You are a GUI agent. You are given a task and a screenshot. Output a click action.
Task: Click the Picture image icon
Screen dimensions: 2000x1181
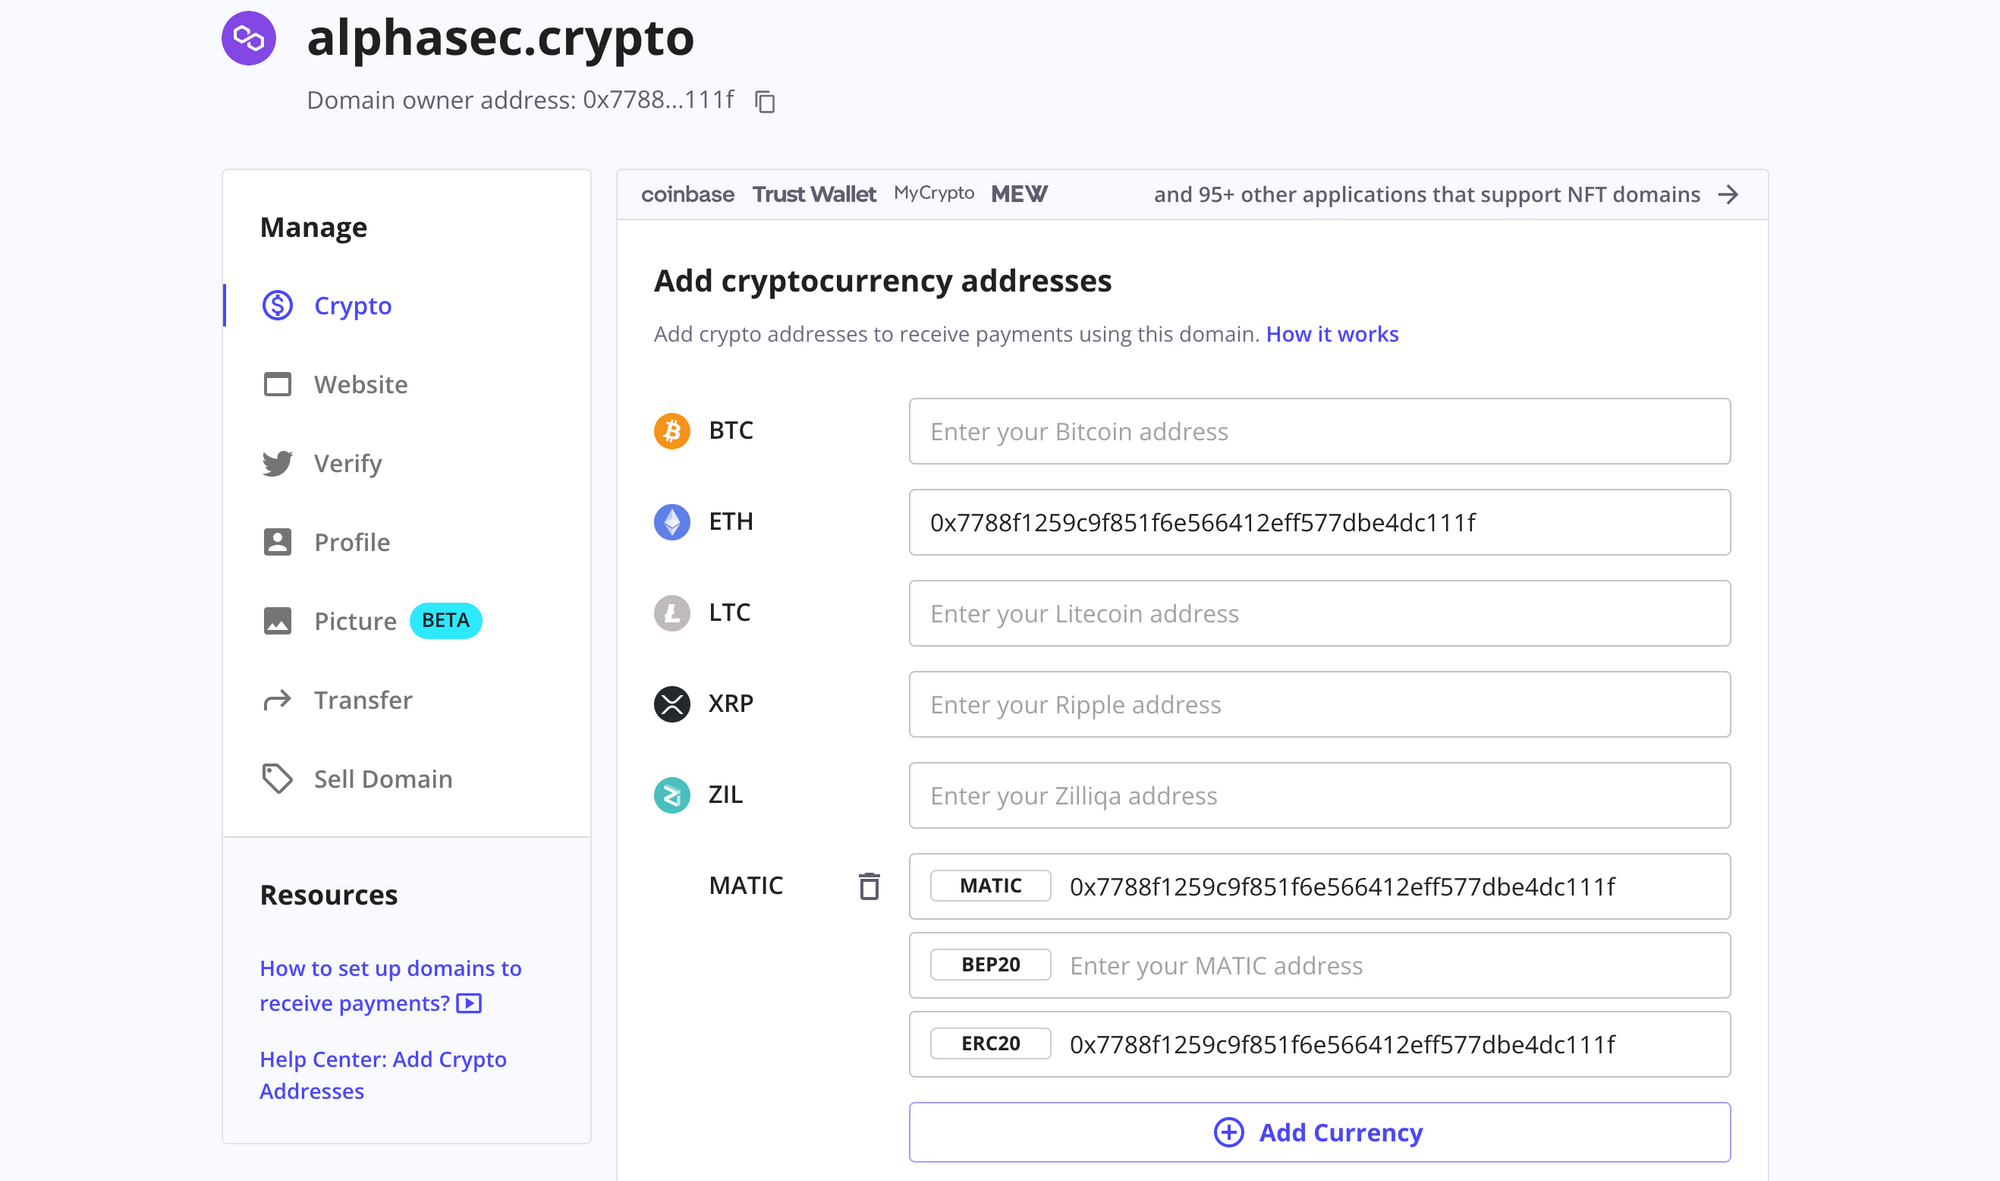277,621
